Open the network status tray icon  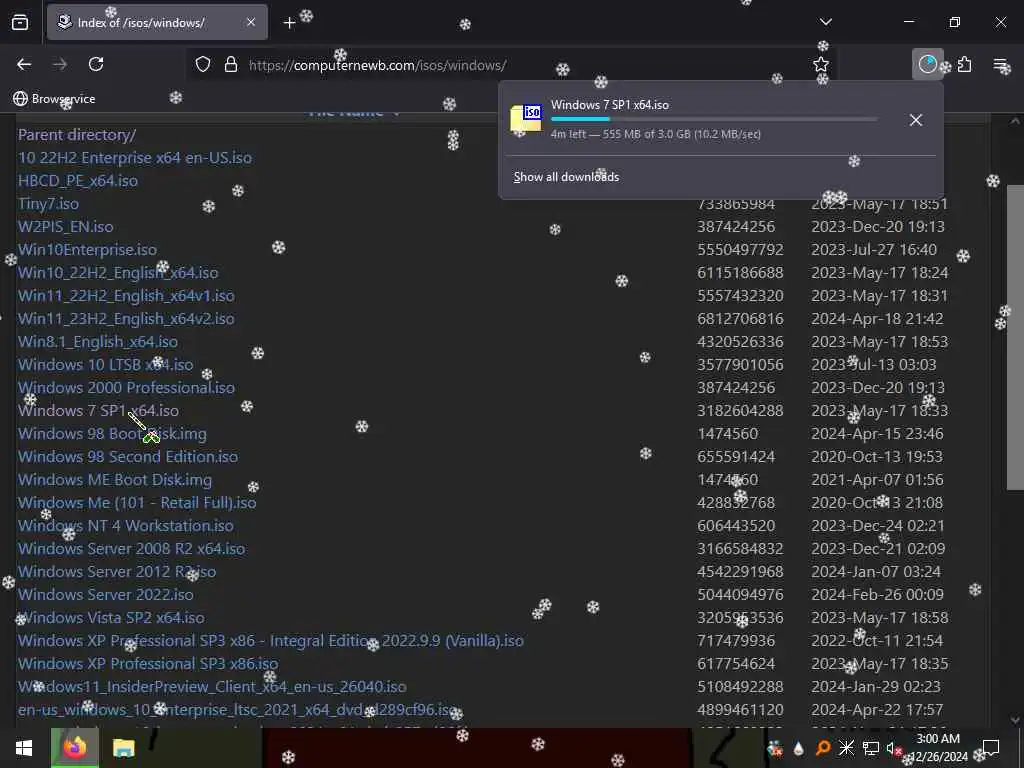coord(870,748)
